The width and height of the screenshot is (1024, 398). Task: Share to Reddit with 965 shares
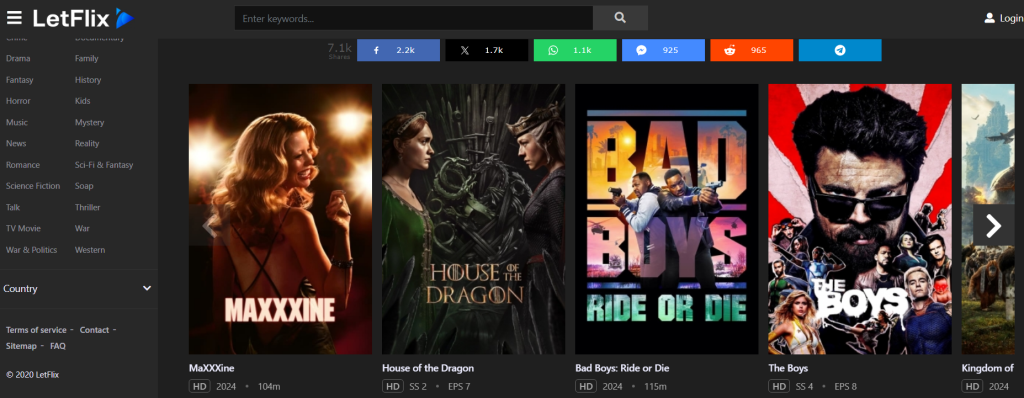752,50
